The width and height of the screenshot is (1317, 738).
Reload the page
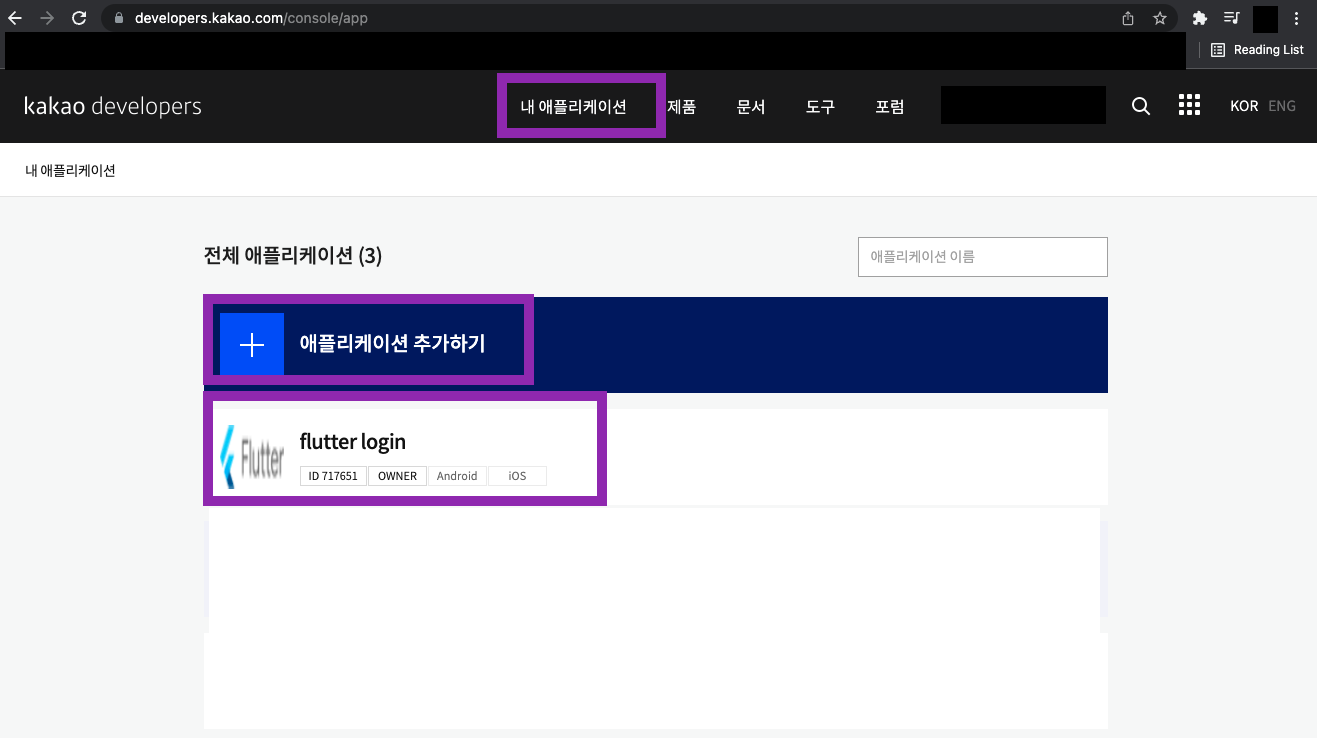tap(79, 18)
